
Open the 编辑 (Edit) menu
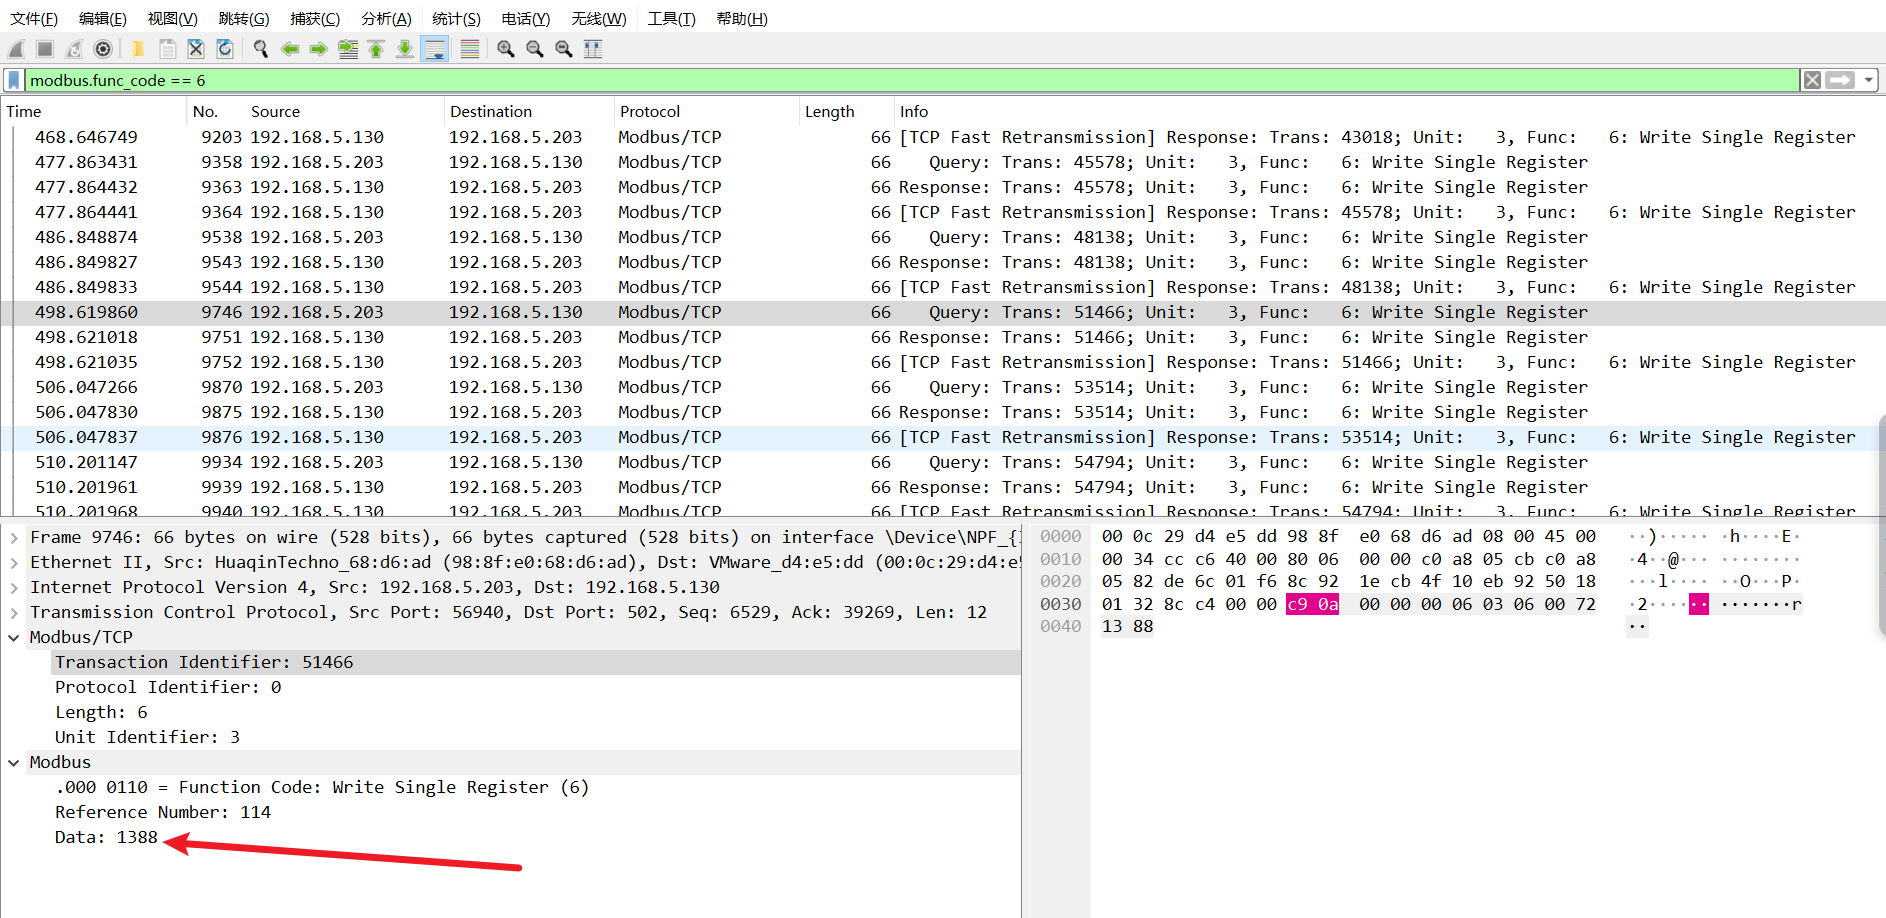(x=103, y=19)
